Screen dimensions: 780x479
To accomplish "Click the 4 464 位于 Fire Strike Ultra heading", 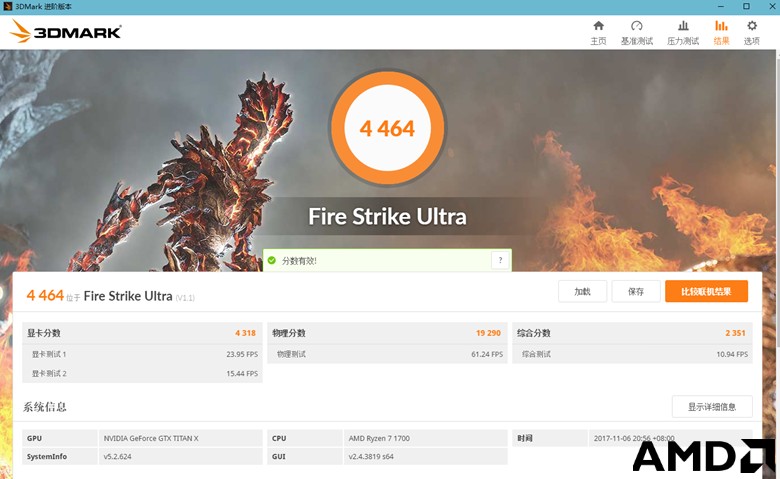I will tap(110, 296).
